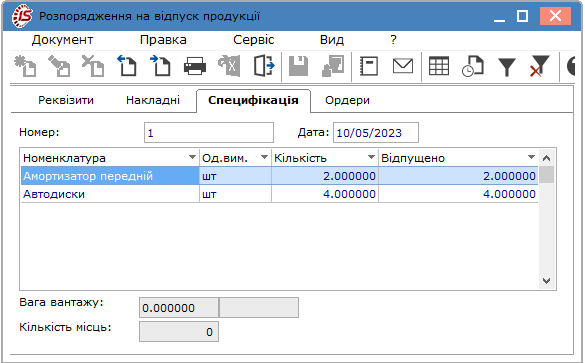585x363 pixels.
Task: Click the Номер input field
Action: pos(209,132)
